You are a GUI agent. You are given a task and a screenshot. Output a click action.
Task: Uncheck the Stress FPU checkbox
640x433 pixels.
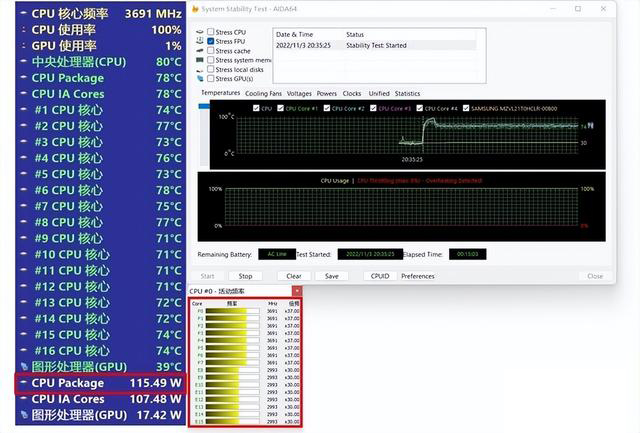tap(210, 41)
